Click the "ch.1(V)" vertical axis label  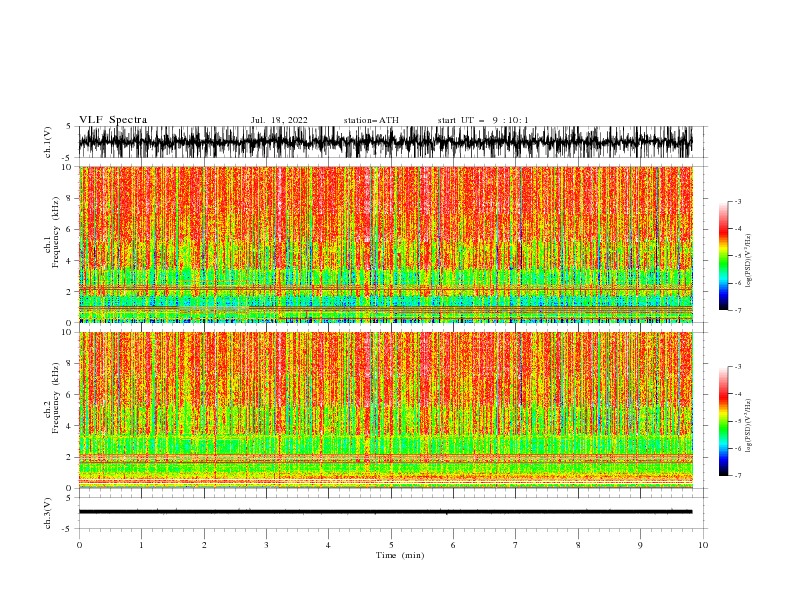pyautogui.click(x=48, y=142)
